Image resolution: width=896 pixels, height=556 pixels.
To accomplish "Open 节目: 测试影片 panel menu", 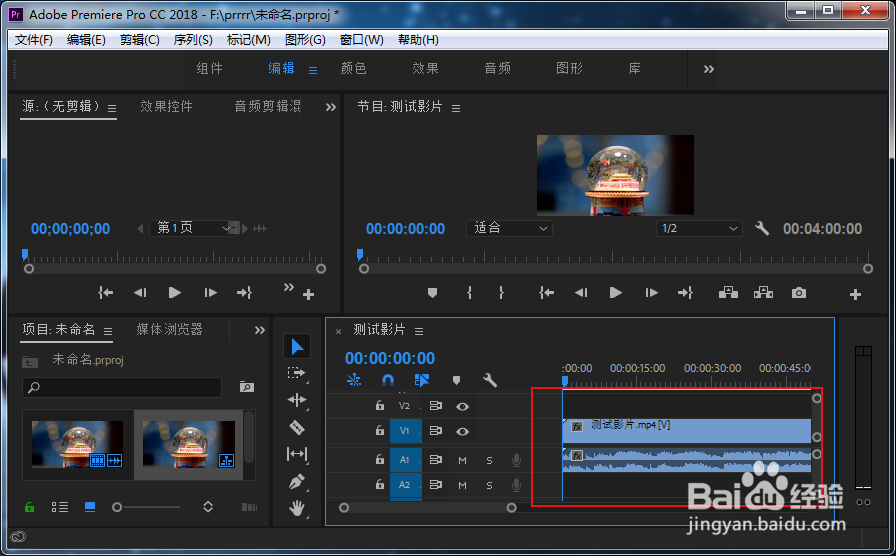I will point(456,108).
